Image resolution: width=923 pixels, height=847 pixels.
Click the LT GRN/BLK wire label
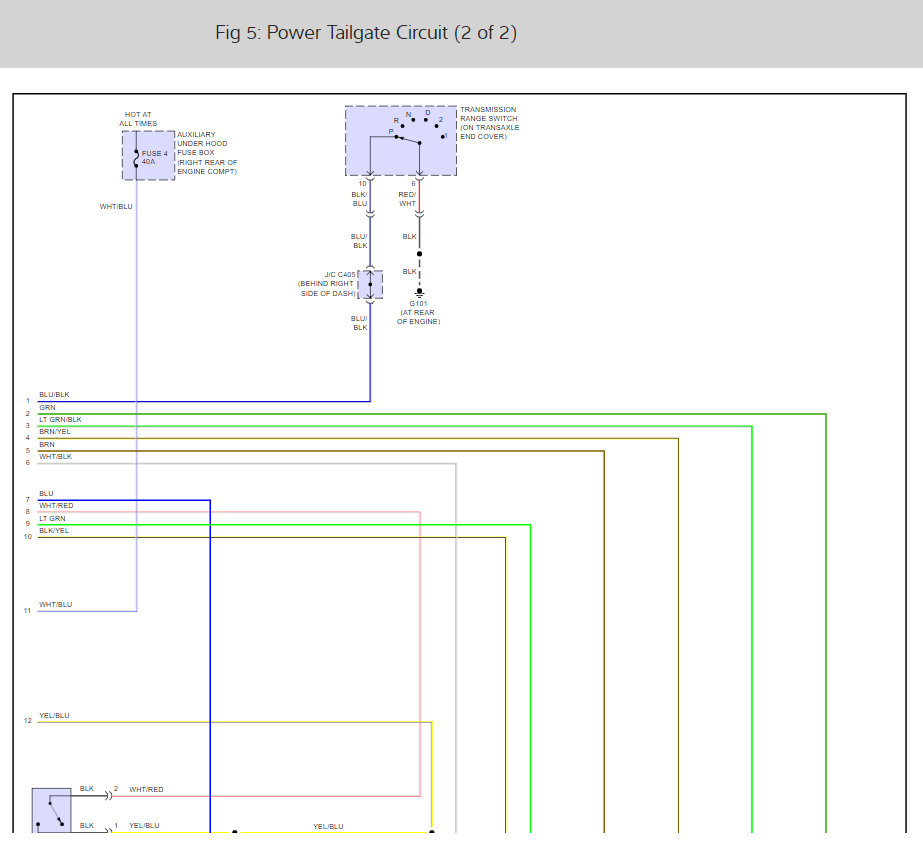click(x=60, y=420)
